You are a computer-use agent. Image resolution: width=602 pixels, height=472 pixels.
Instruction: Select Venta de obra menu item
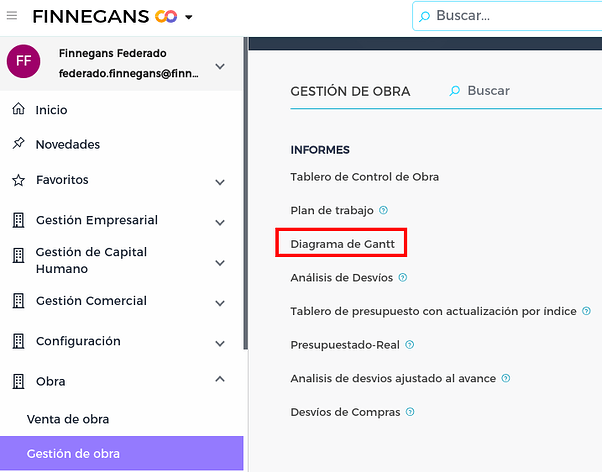click(x=68, y=419)
